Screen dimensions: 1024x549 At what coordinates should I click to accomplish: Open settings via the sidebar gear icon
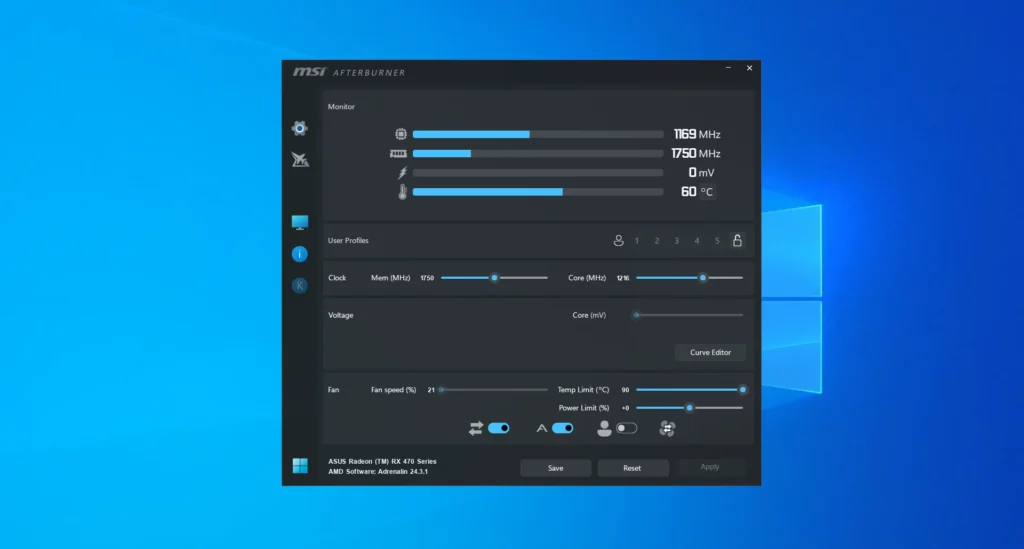(300, 128)
